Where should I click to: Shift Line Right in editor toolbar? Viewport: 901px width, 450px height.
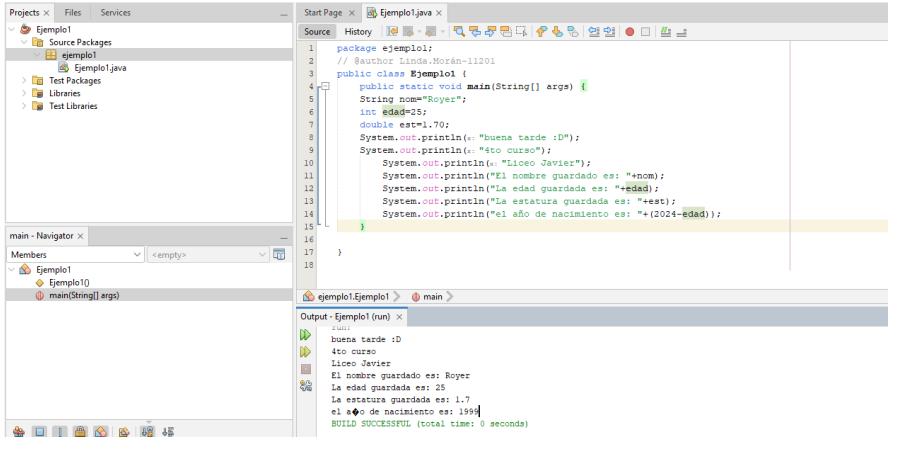pos(610,32)
